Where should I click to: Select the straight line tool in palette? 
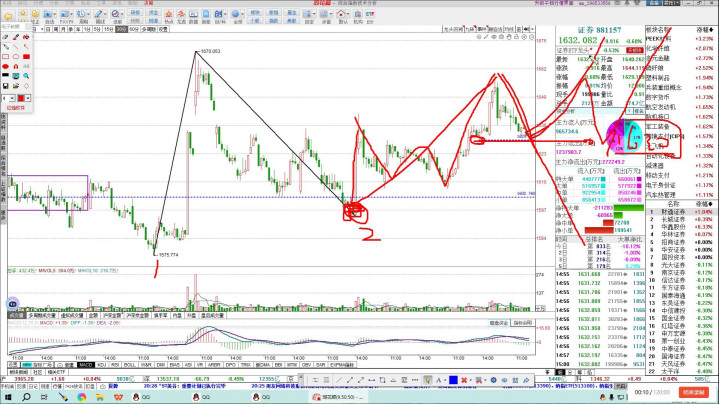pos(16,47)
